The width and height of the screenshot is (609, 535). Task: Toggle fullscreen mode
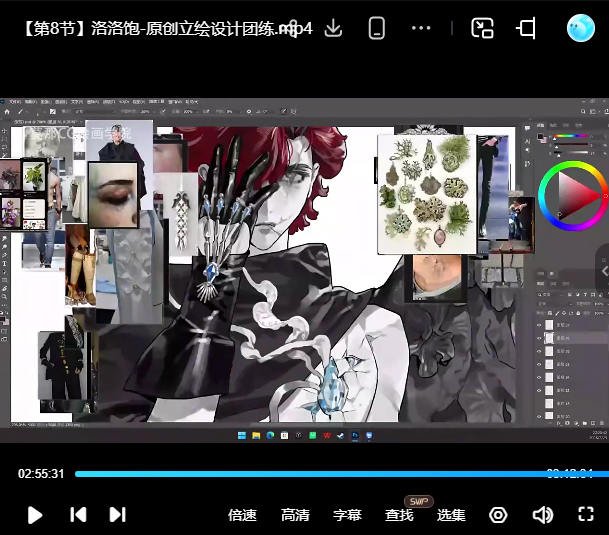coord(587,515)
